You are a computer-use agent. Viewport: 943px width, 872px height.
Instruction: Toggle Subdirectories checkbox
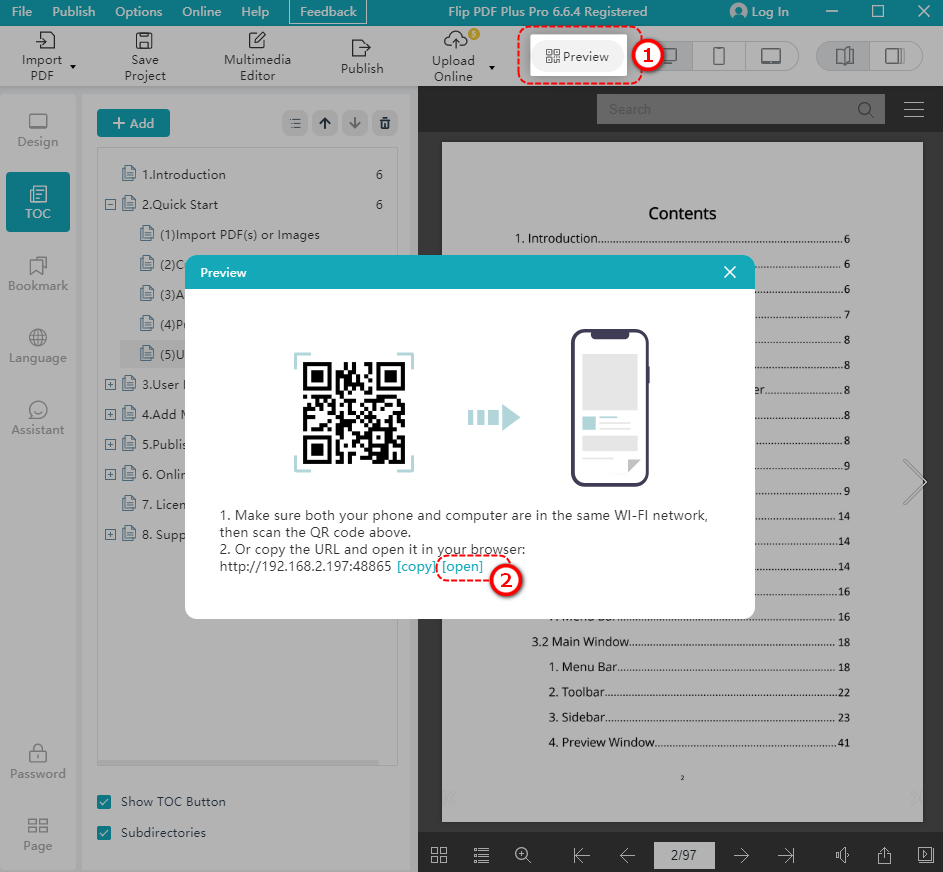[x=104, y=833]
